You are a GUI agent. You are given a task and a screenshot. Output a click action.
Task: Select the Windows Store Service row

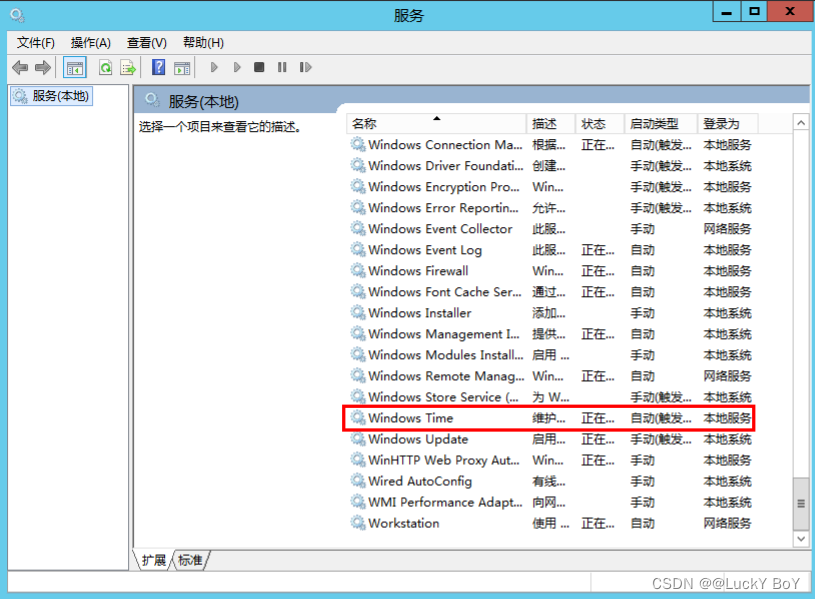[551, 397]
